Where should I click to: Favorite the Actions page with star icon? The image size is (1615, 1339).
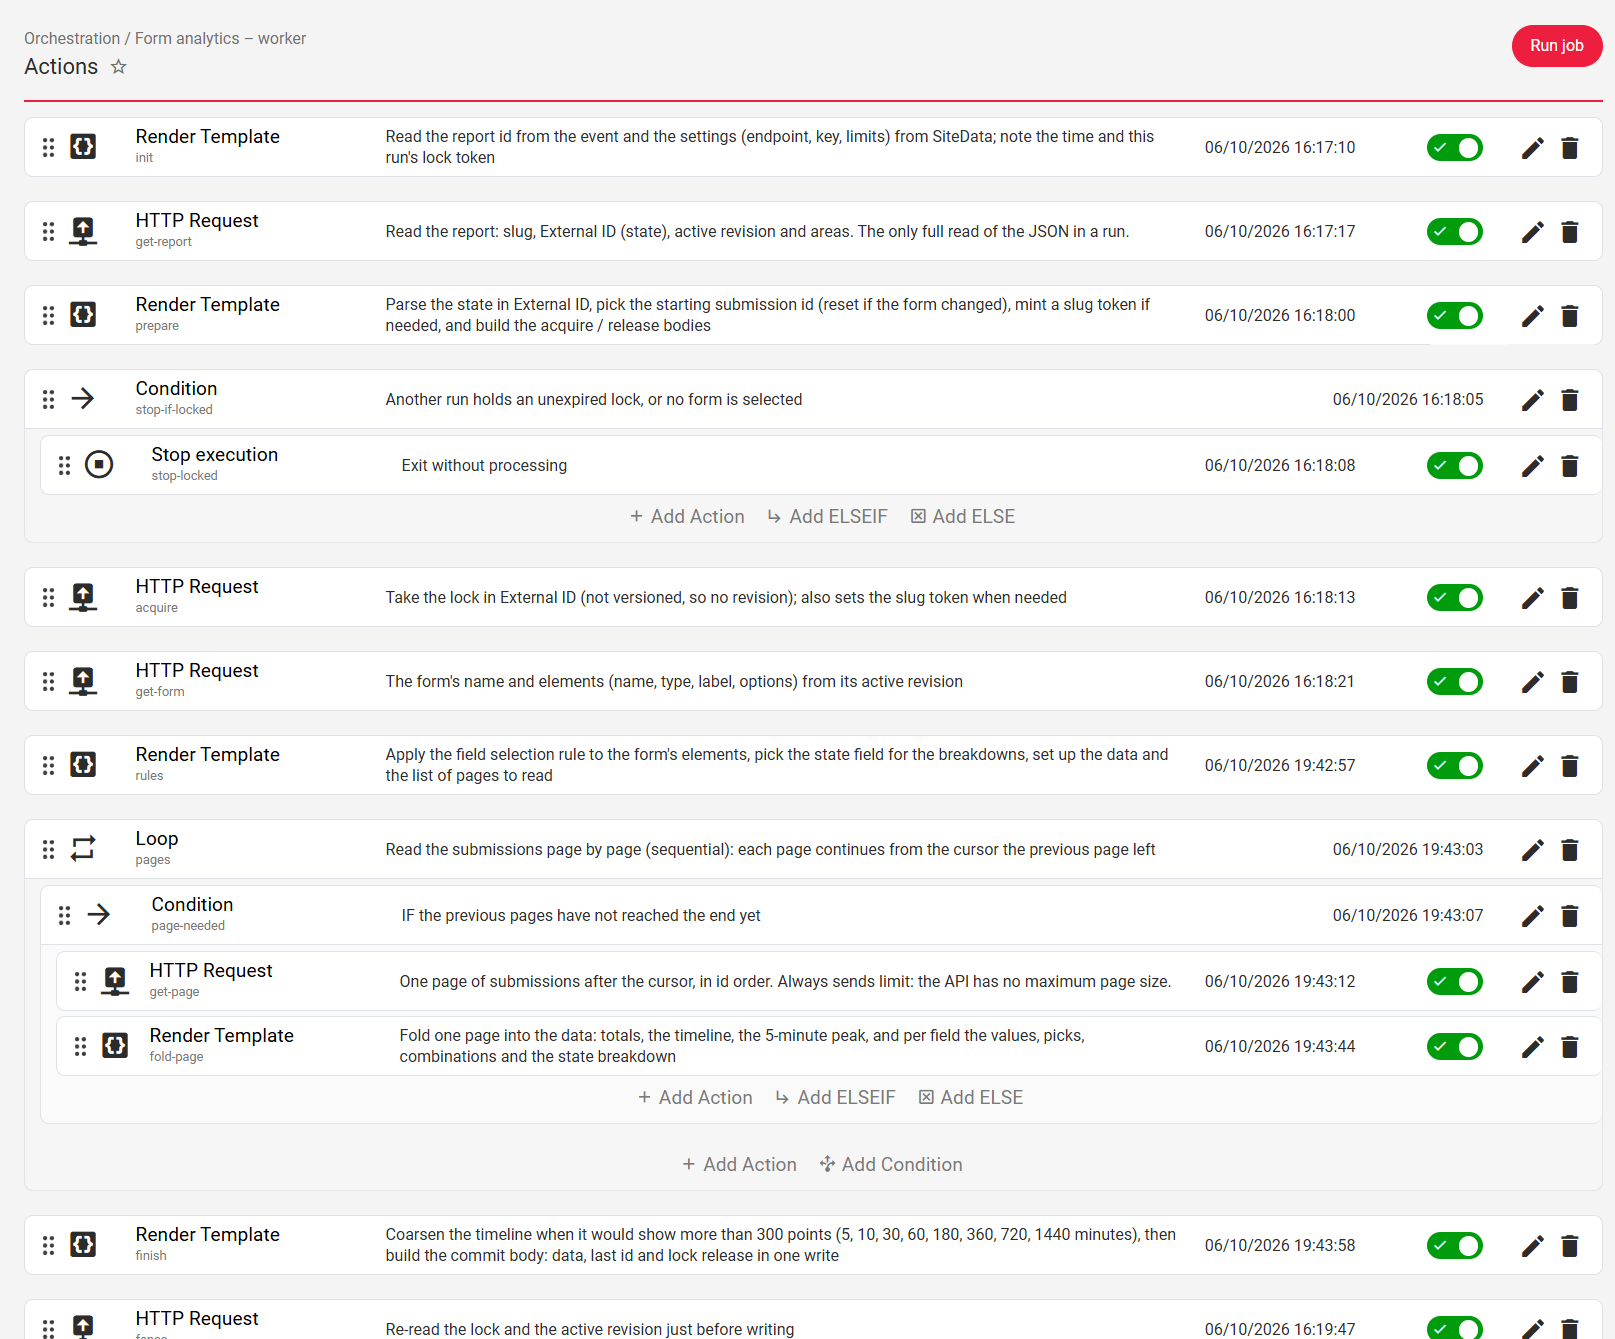pos(118,67)
